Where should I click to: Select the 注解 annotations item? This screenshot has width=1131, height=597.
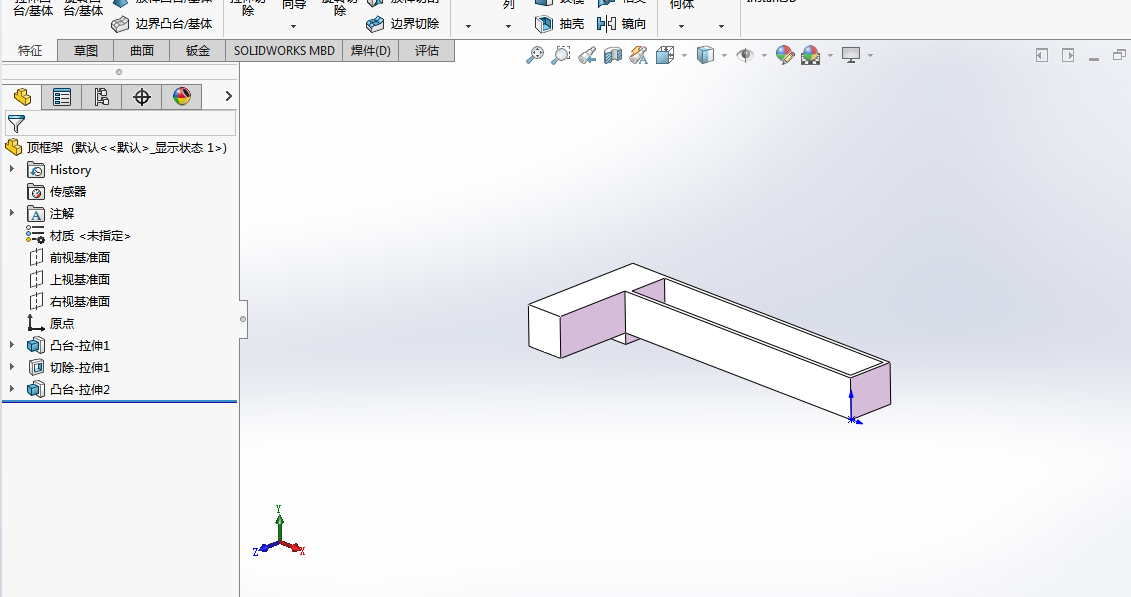pos(50,214)
